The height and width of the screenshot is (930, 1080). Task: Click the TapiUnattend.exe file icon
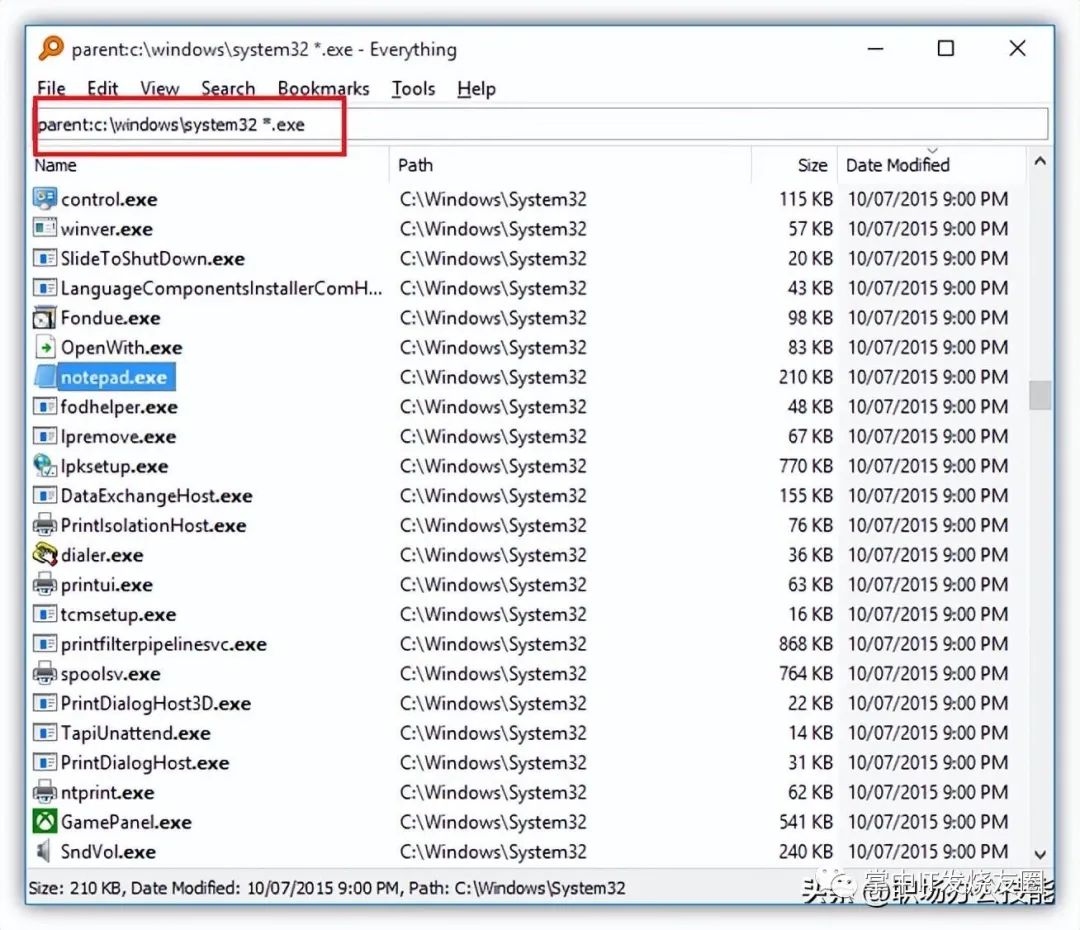(x=45, y=732)
